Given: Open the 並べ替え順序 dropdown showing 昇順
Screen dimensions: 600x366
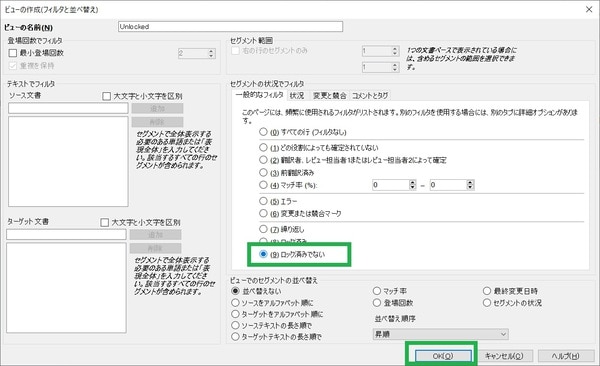Looking at the screenshot, I should click(x=440, y=334).
